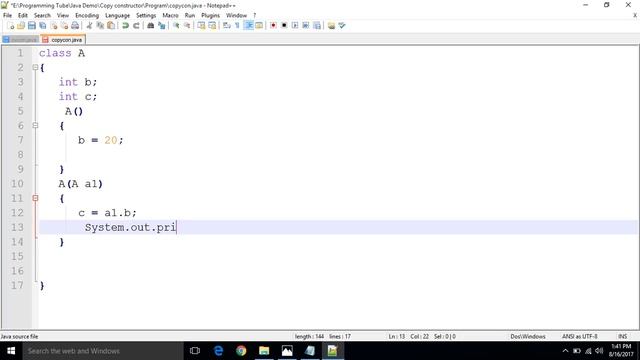Image resolution: width=640 pixels, height=360 pixels.
Task: Launch Google Chrome from the taskbar
Action: 241,351
